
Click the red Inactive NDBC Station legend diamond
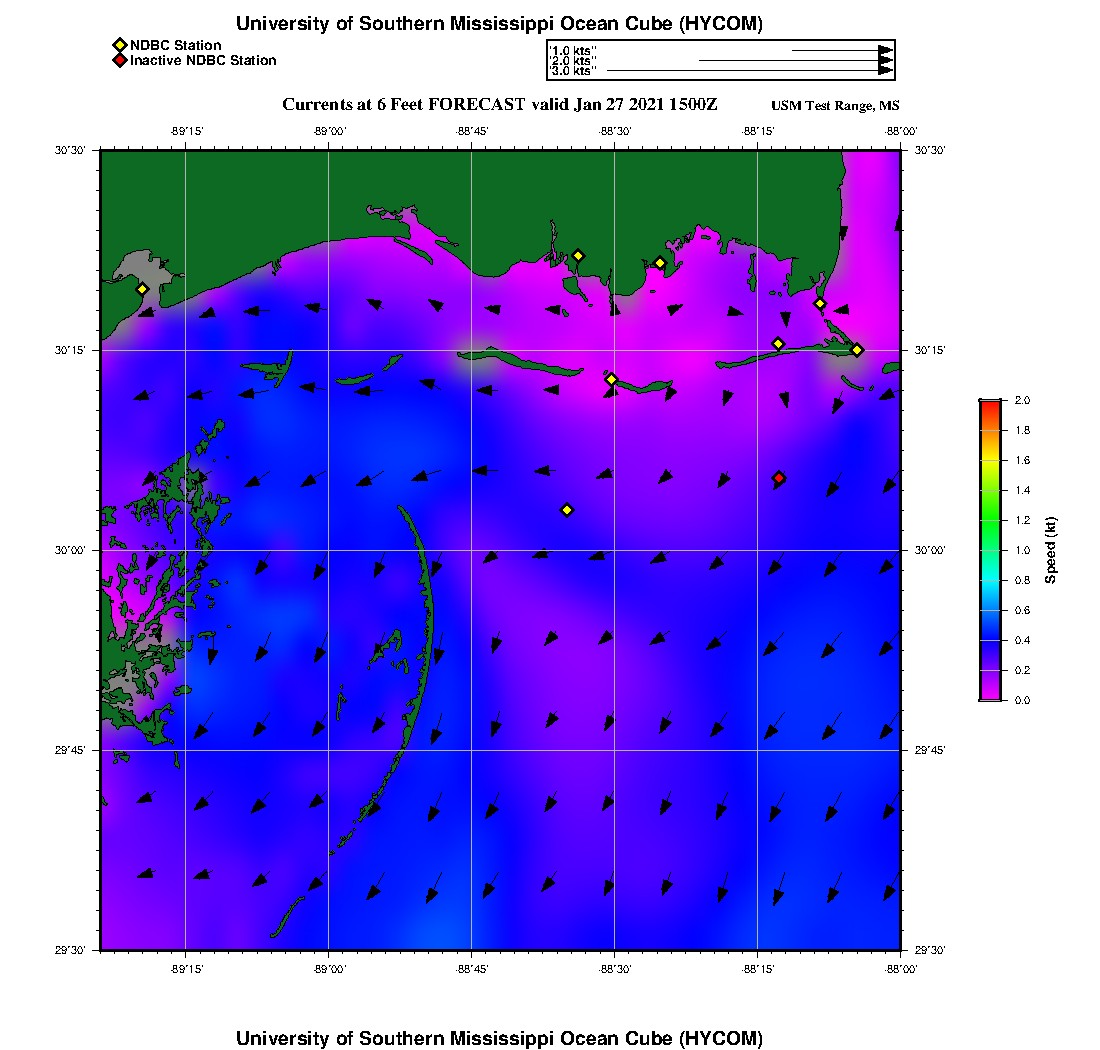click(x=120, y=60)
